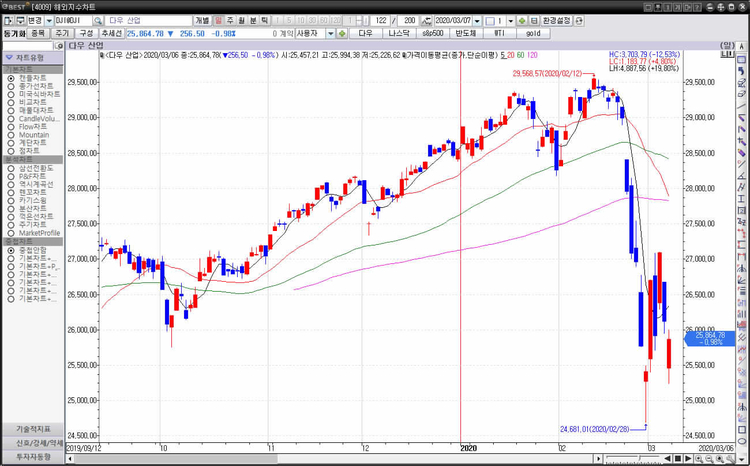
Task: Select Mountain chart type
Action: tap(33, 135)
